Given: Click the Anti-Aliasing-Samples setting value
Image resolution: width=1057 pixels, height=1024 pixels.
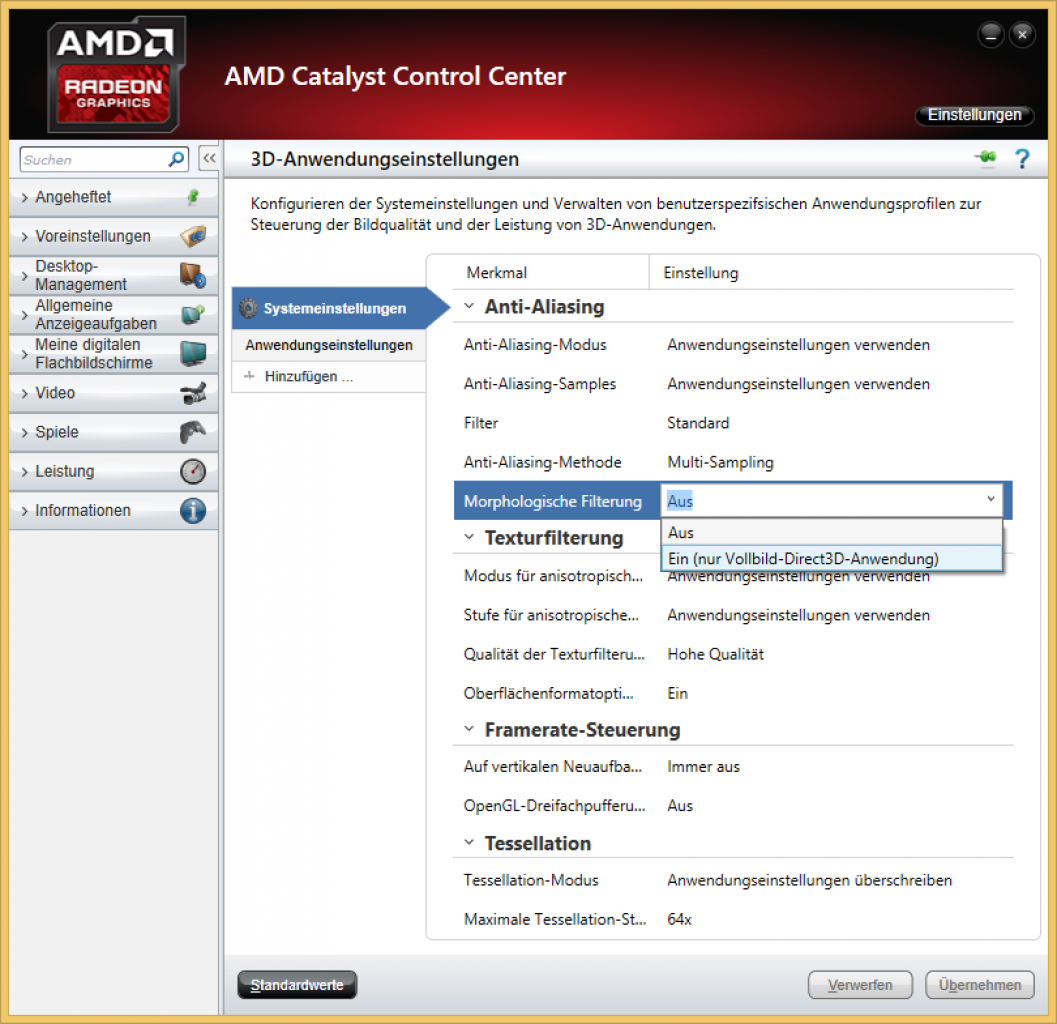Looking at the screenshot, I should 798,384.
